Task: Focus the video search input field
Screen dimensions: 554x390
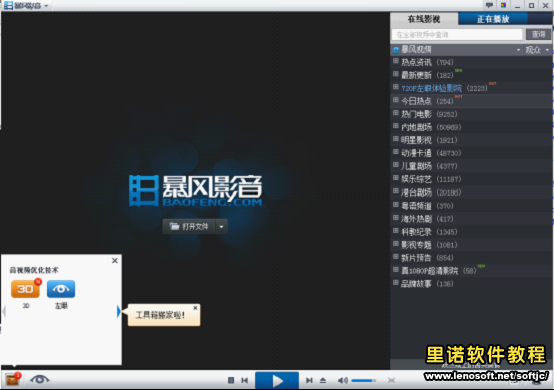Action: coord(457,34)
